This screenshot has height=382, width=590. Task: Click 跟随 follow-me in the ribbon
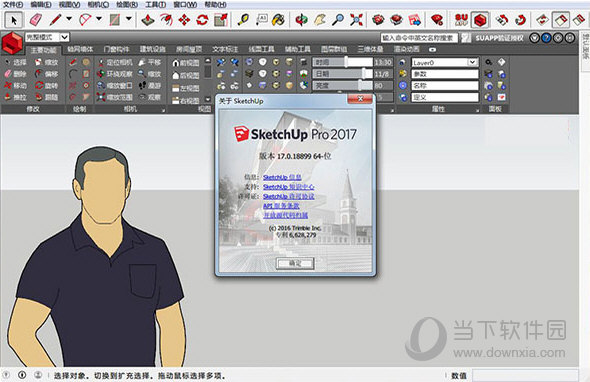coord(47,97)
